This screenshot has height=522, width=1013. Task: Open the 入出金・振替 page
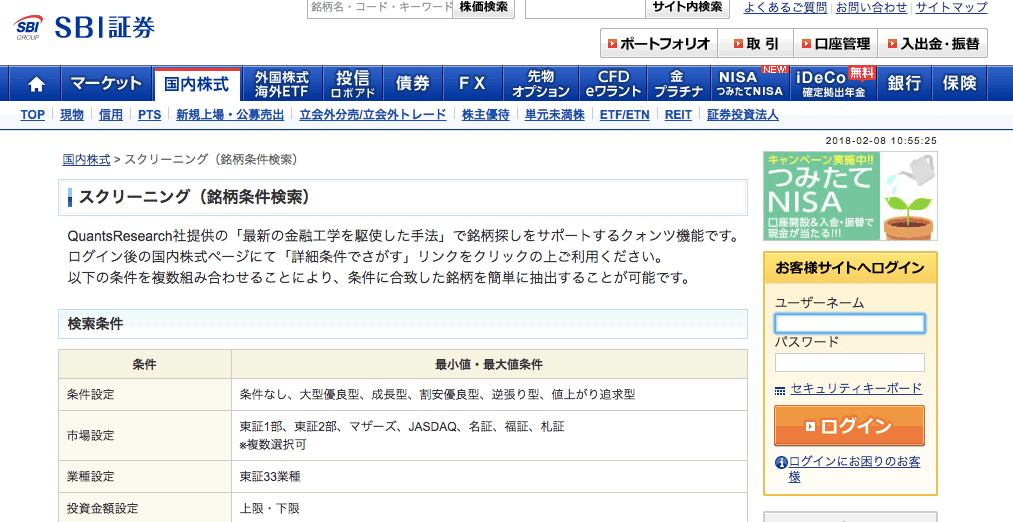[931, 44]
